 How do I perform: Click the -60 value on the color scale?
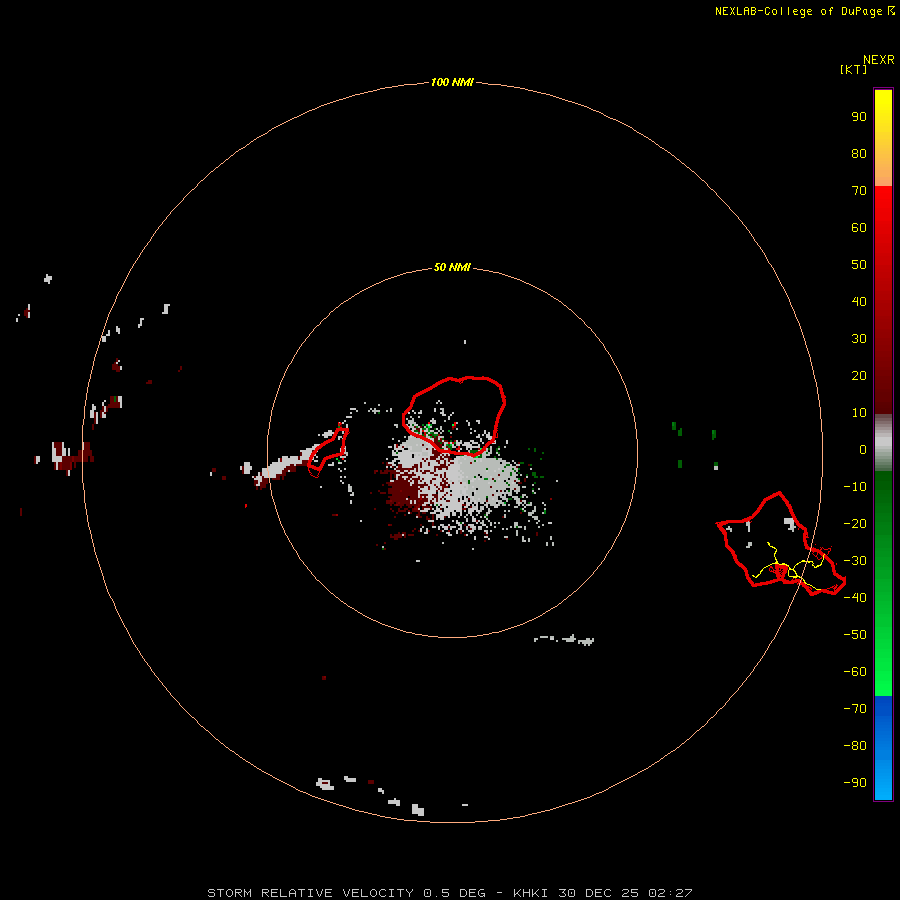point(855,672)
